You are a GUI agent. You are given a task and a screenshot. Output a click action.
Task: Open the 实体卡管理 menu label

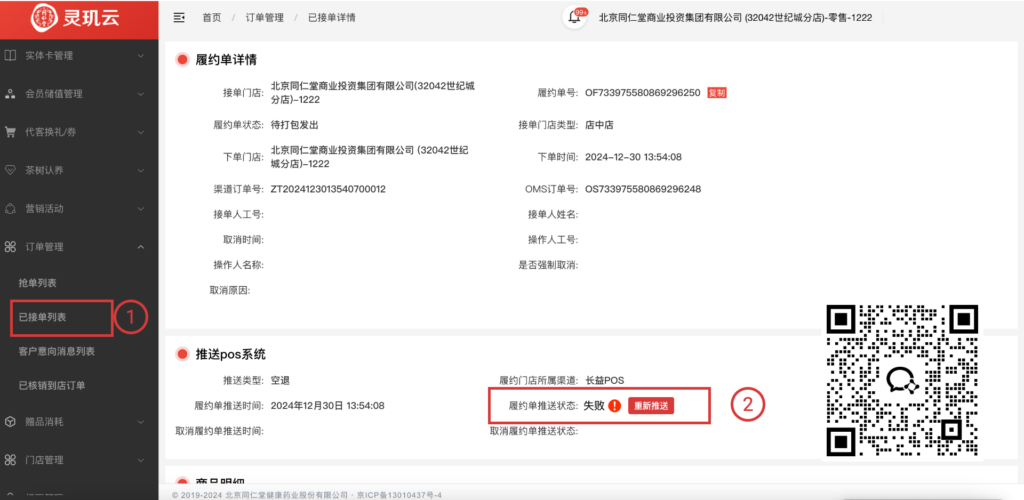[x=49, y=56]
